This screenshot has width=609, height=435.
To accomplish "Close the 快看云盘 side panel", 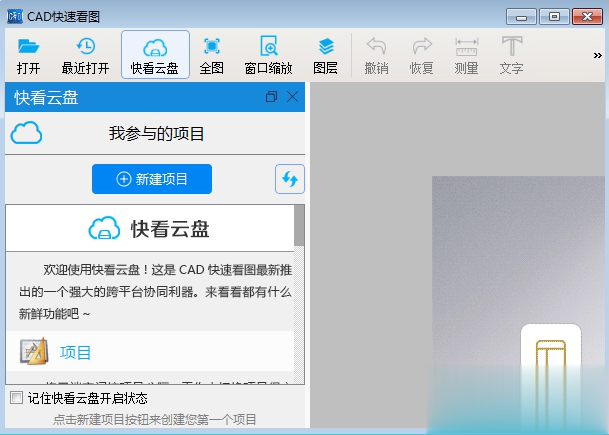I will [292, 96].
